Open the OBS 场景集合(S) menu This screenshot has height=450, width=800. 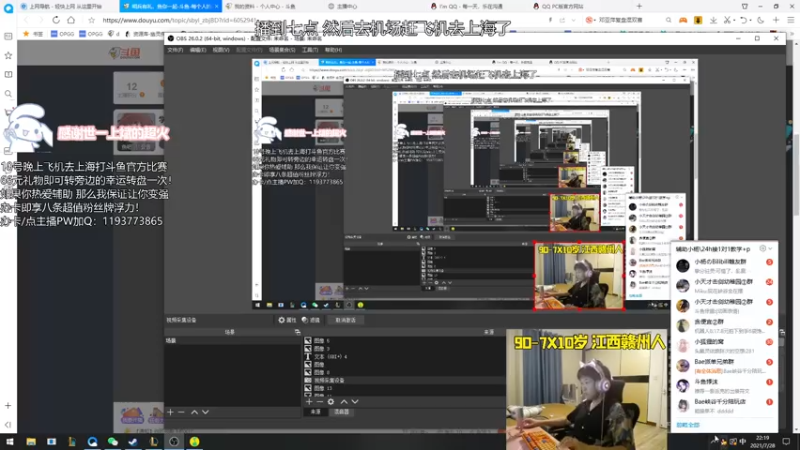point(282,50)
